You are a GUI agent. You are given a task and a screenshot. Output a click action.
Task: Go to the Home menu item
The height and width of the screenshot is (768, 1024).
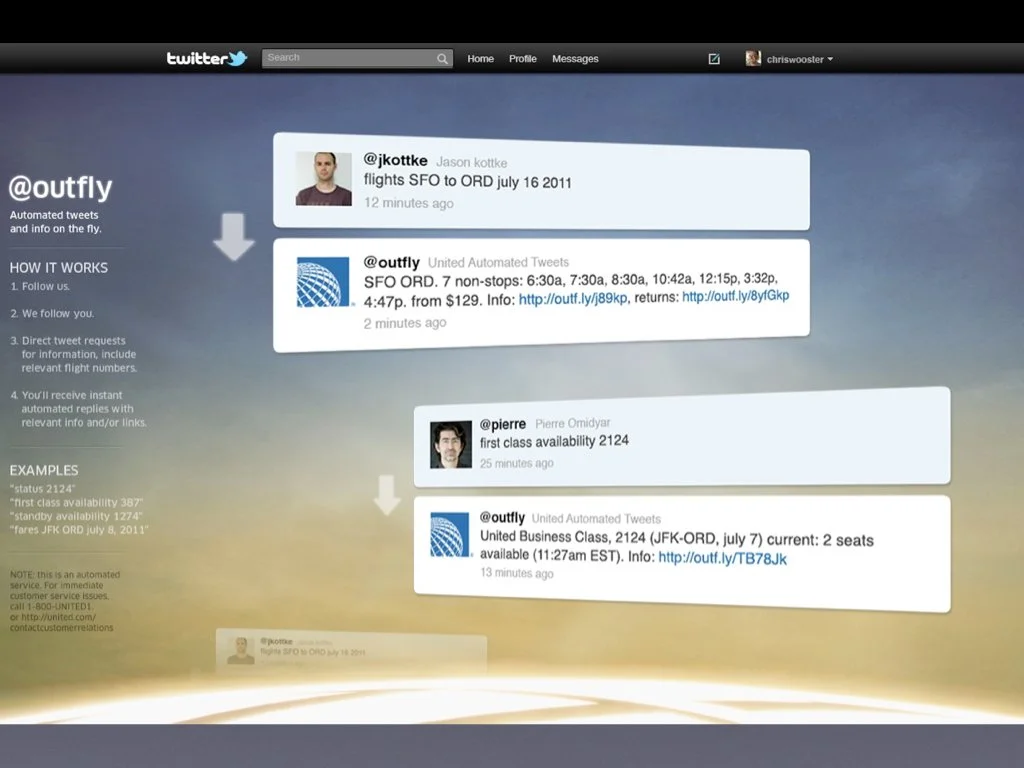click(481, 59)
